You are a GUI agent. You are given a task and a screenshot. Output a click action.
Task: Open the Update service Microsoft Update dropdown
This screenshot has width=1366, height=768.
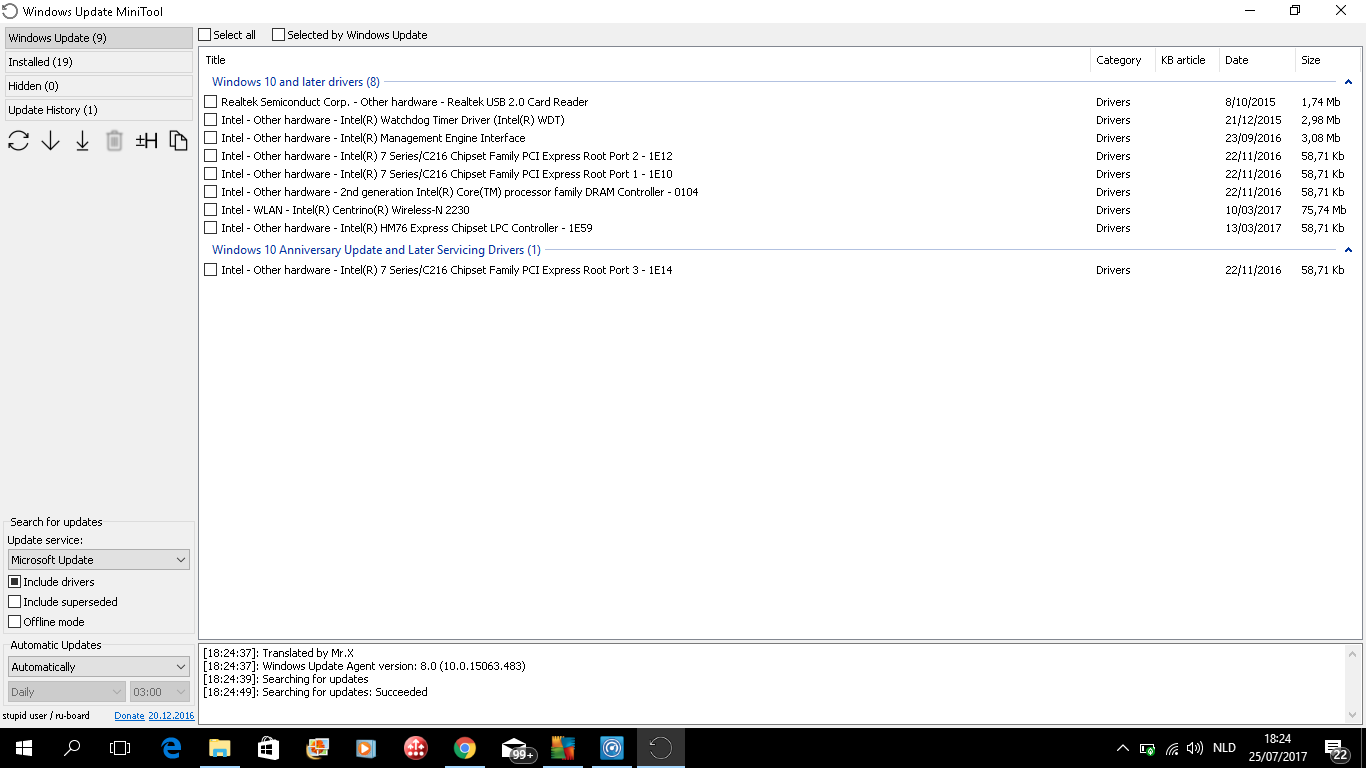tap(99, 560)
